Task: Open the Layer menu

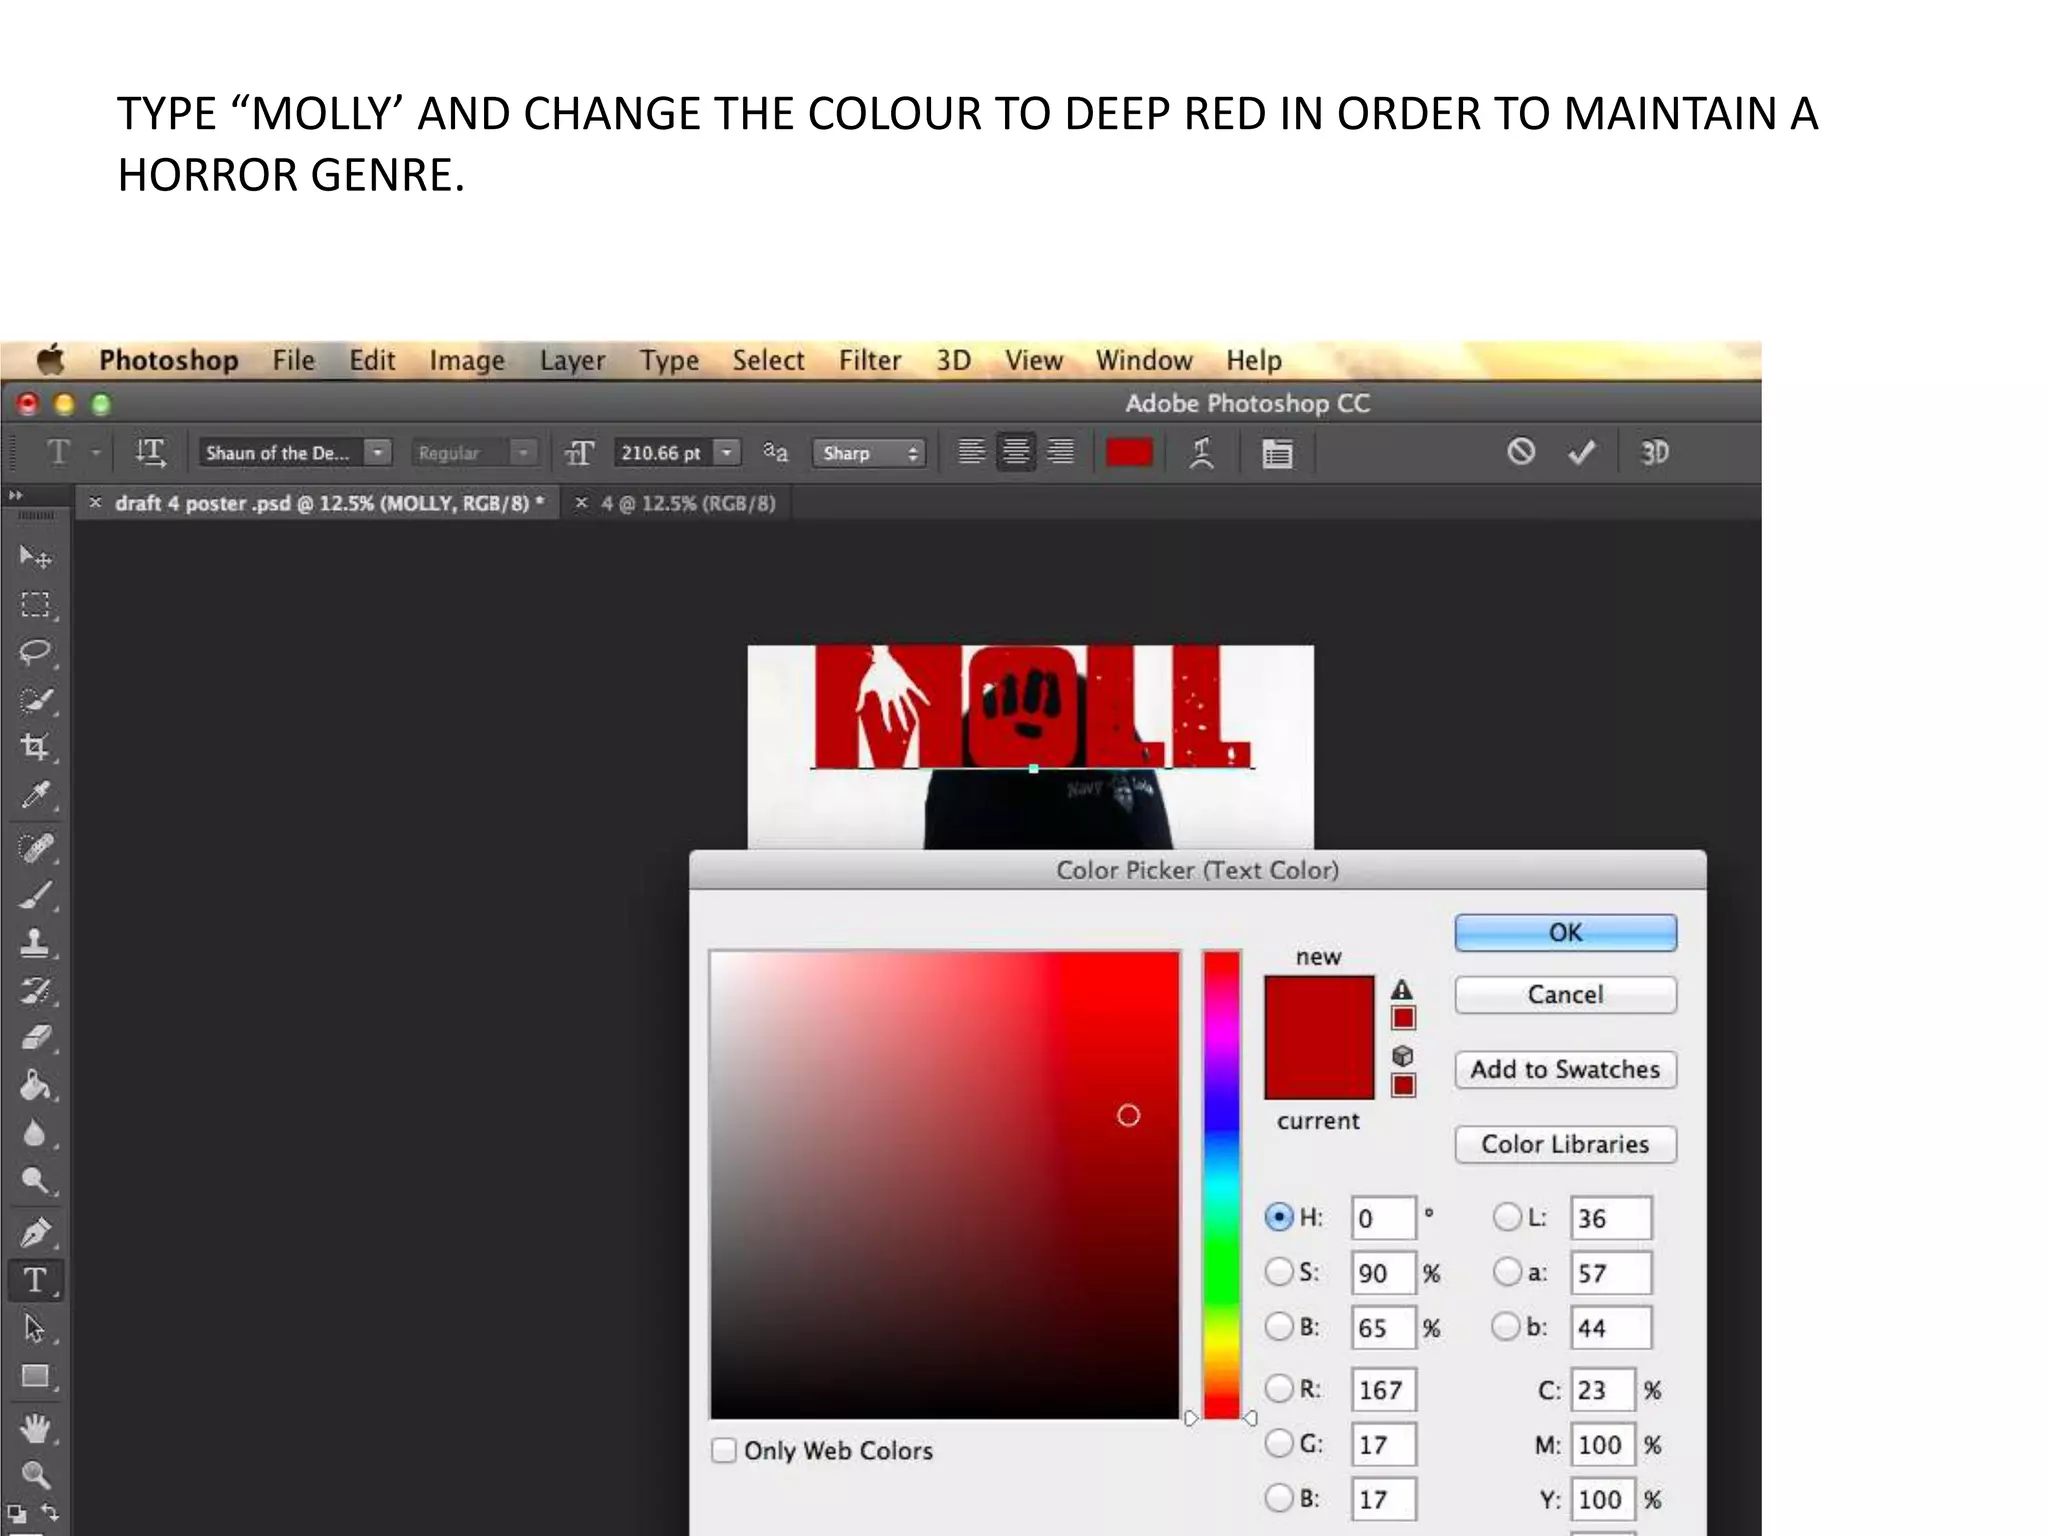Action: click(x=573, y=360)
